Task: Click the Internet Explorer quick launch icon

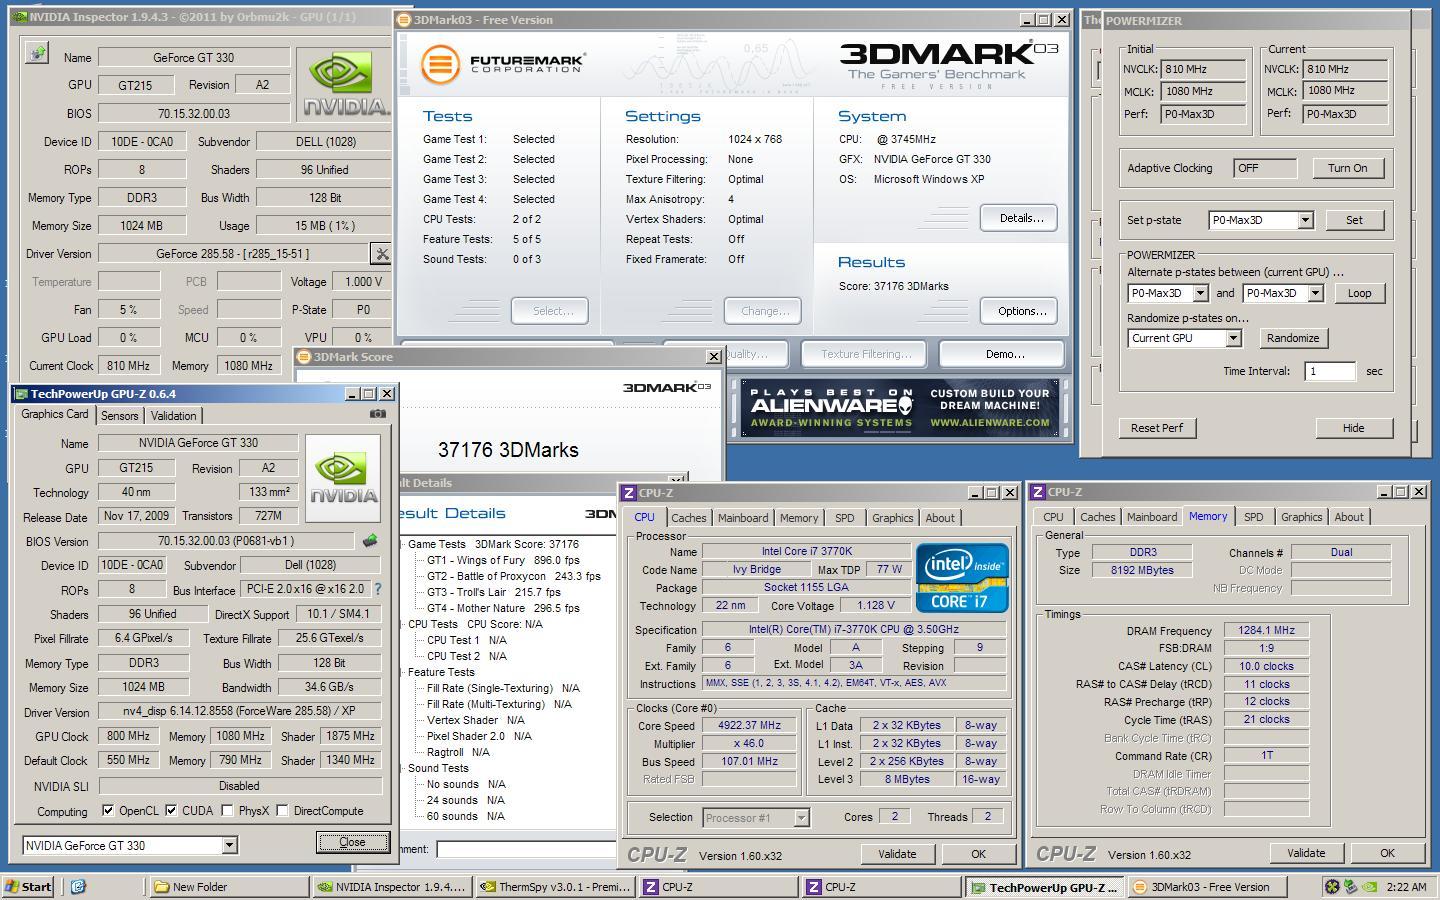Action: (79, 886)
